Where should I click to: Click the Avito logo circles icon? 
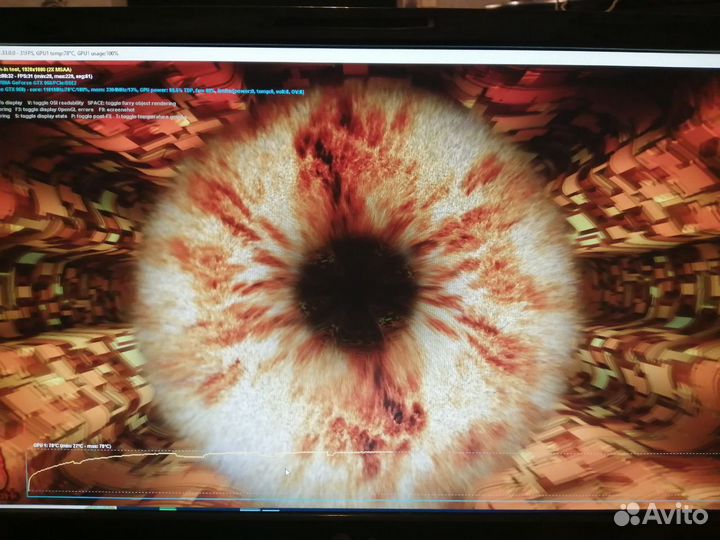pos(627,513)
